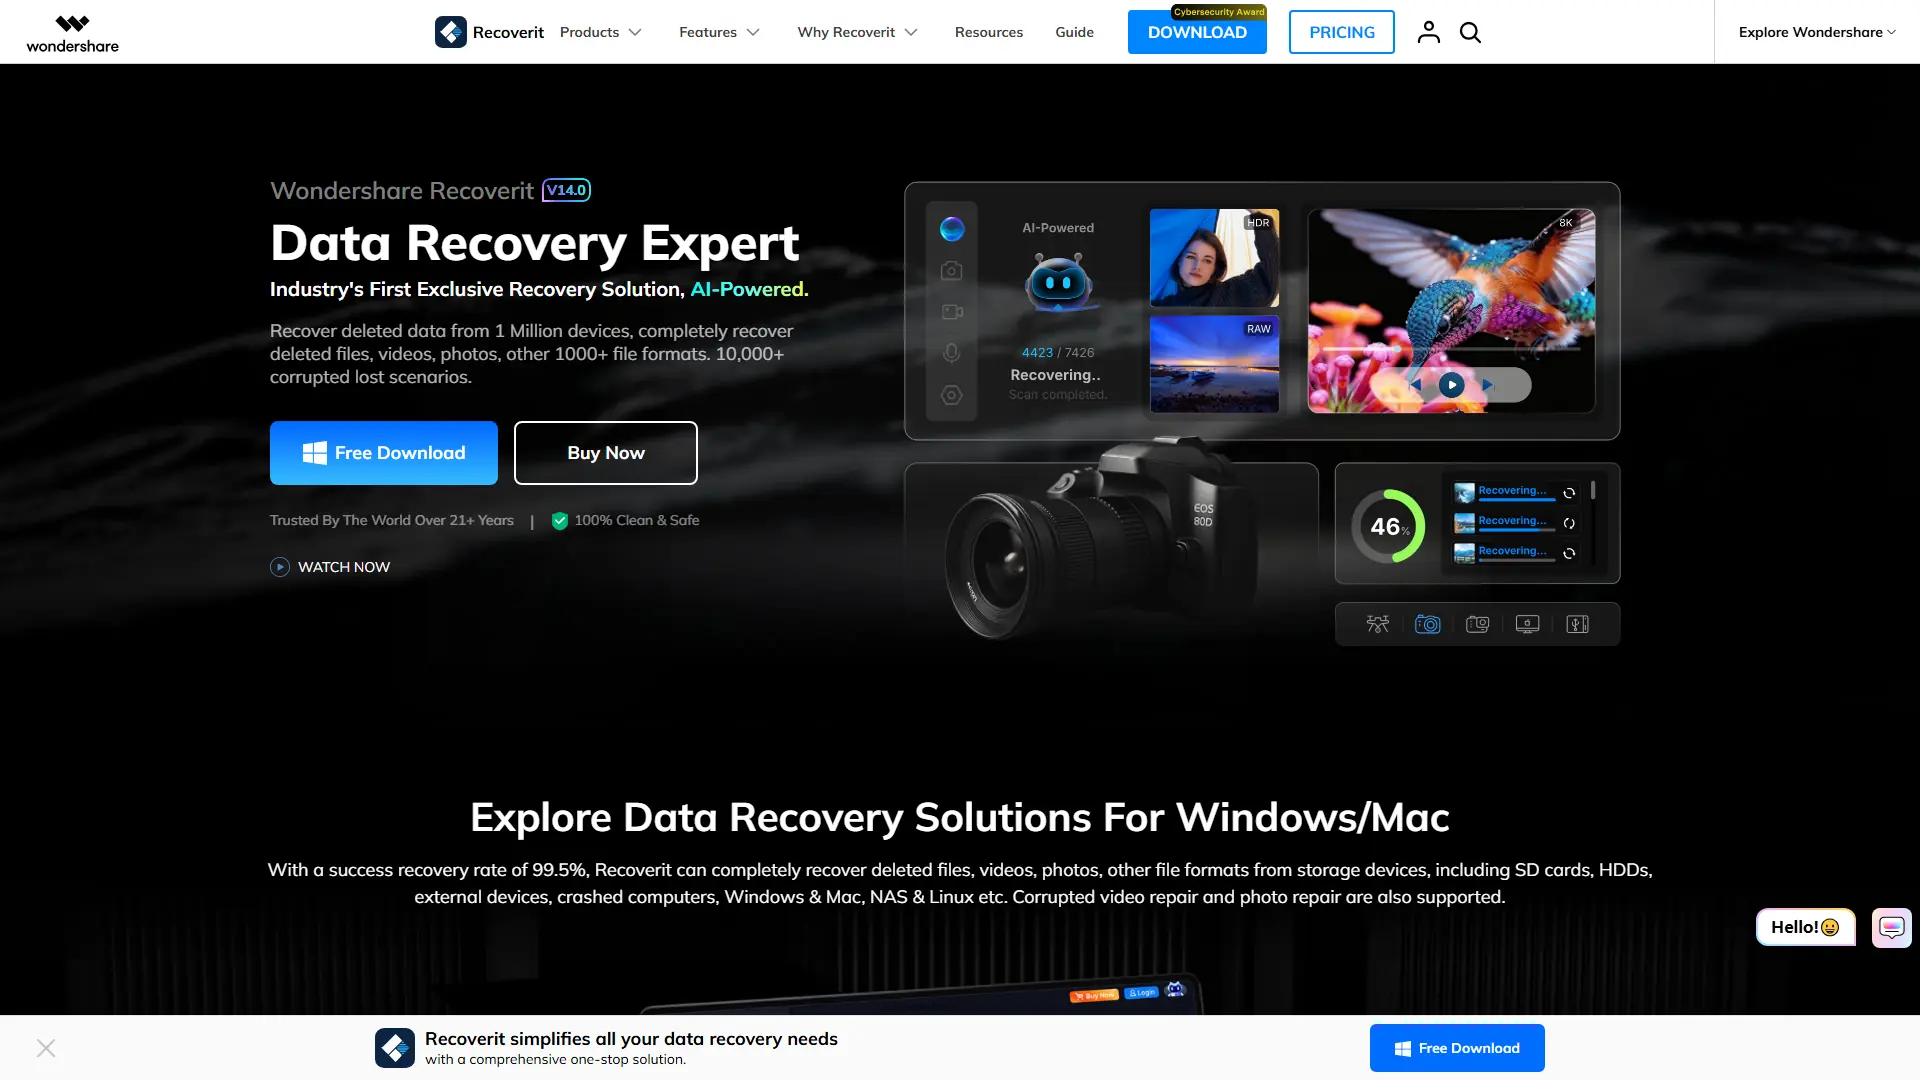Expand the Features menu
This screenshot has height=1080, width=1920.
(x=720, y=32)
